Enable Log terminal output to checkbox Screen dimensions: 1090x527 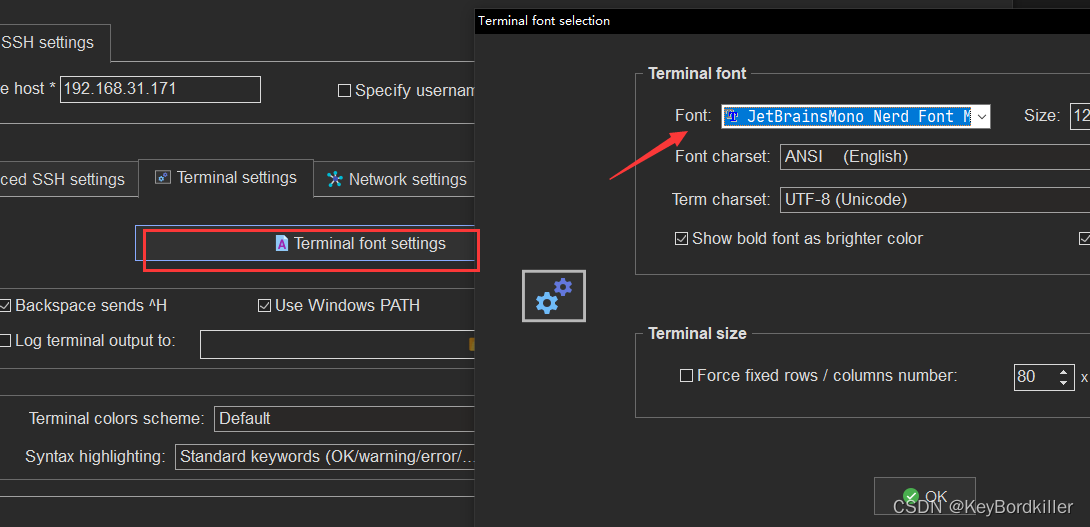[x=6, y=341]
